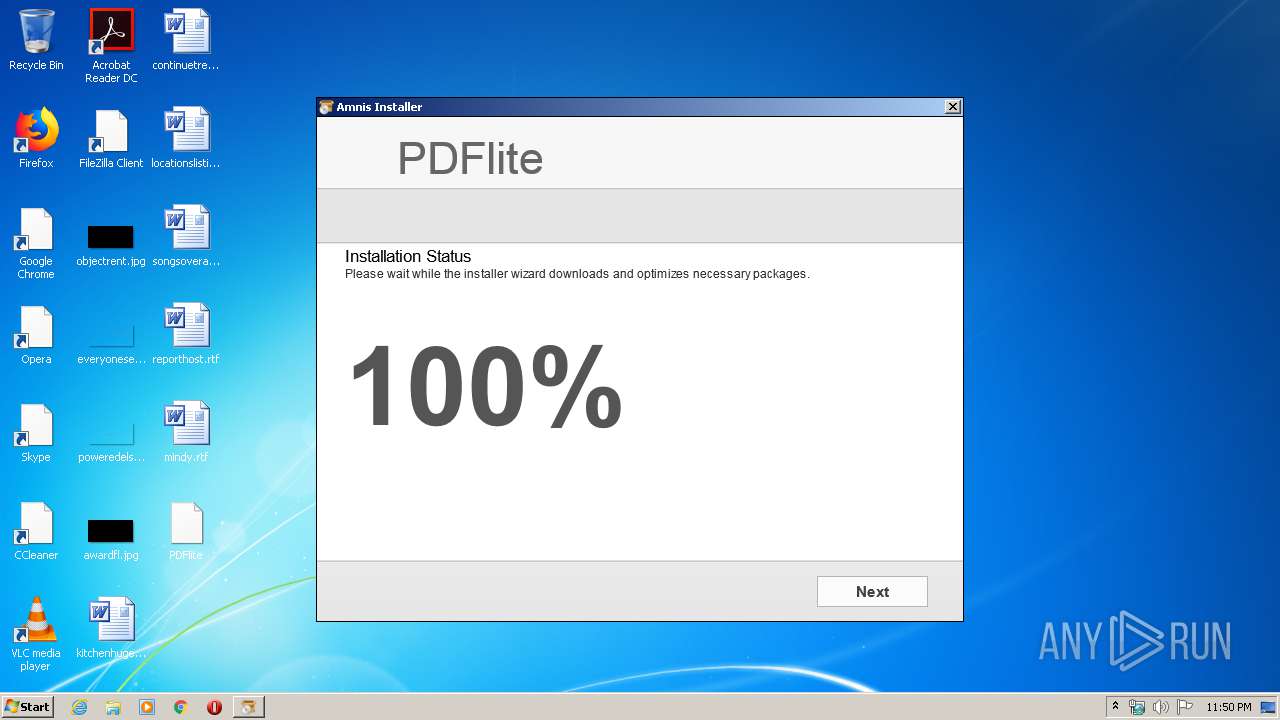
Task: Open Windows Explorer folder in taskbar
Action: click(x=113, y=707)
